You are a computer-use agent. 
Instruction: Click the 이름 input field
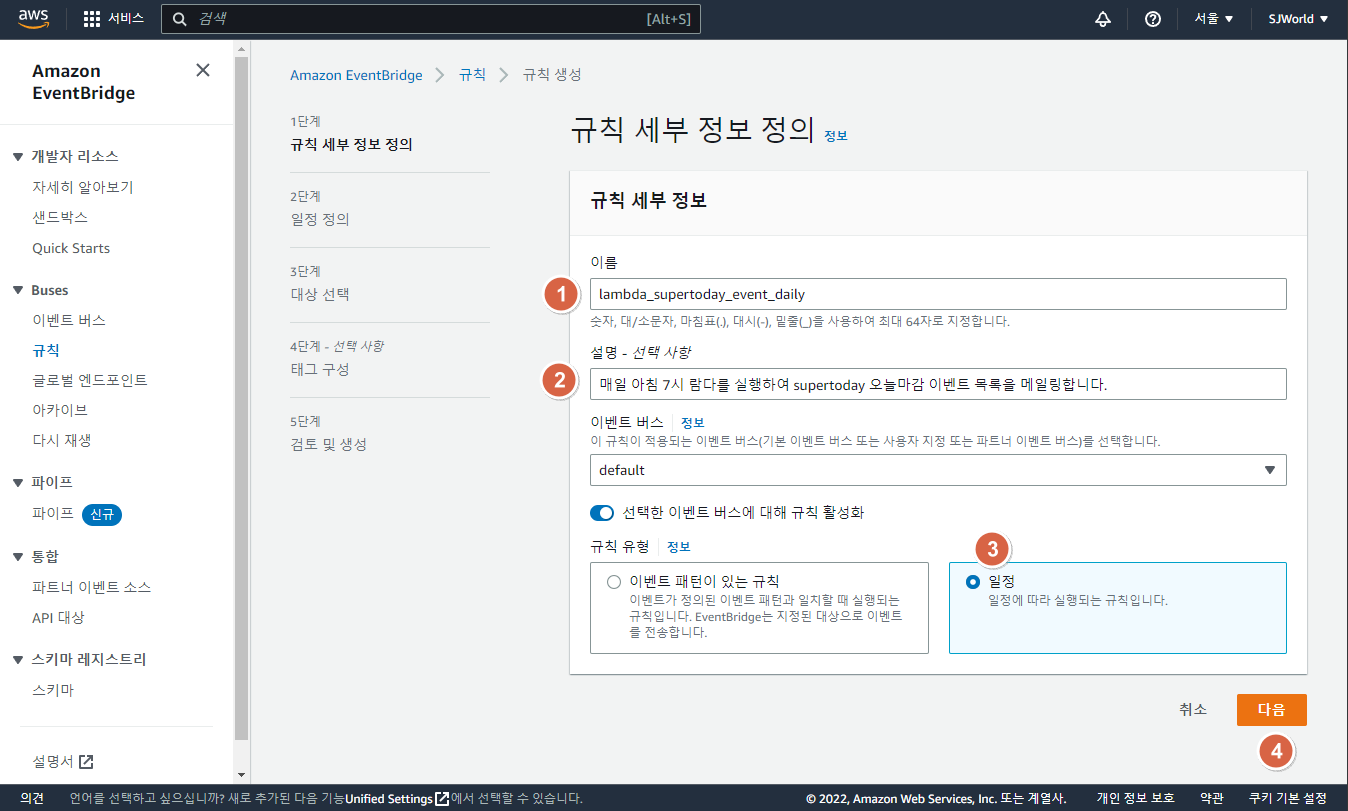pyautogui.click(x=938, y=294)
